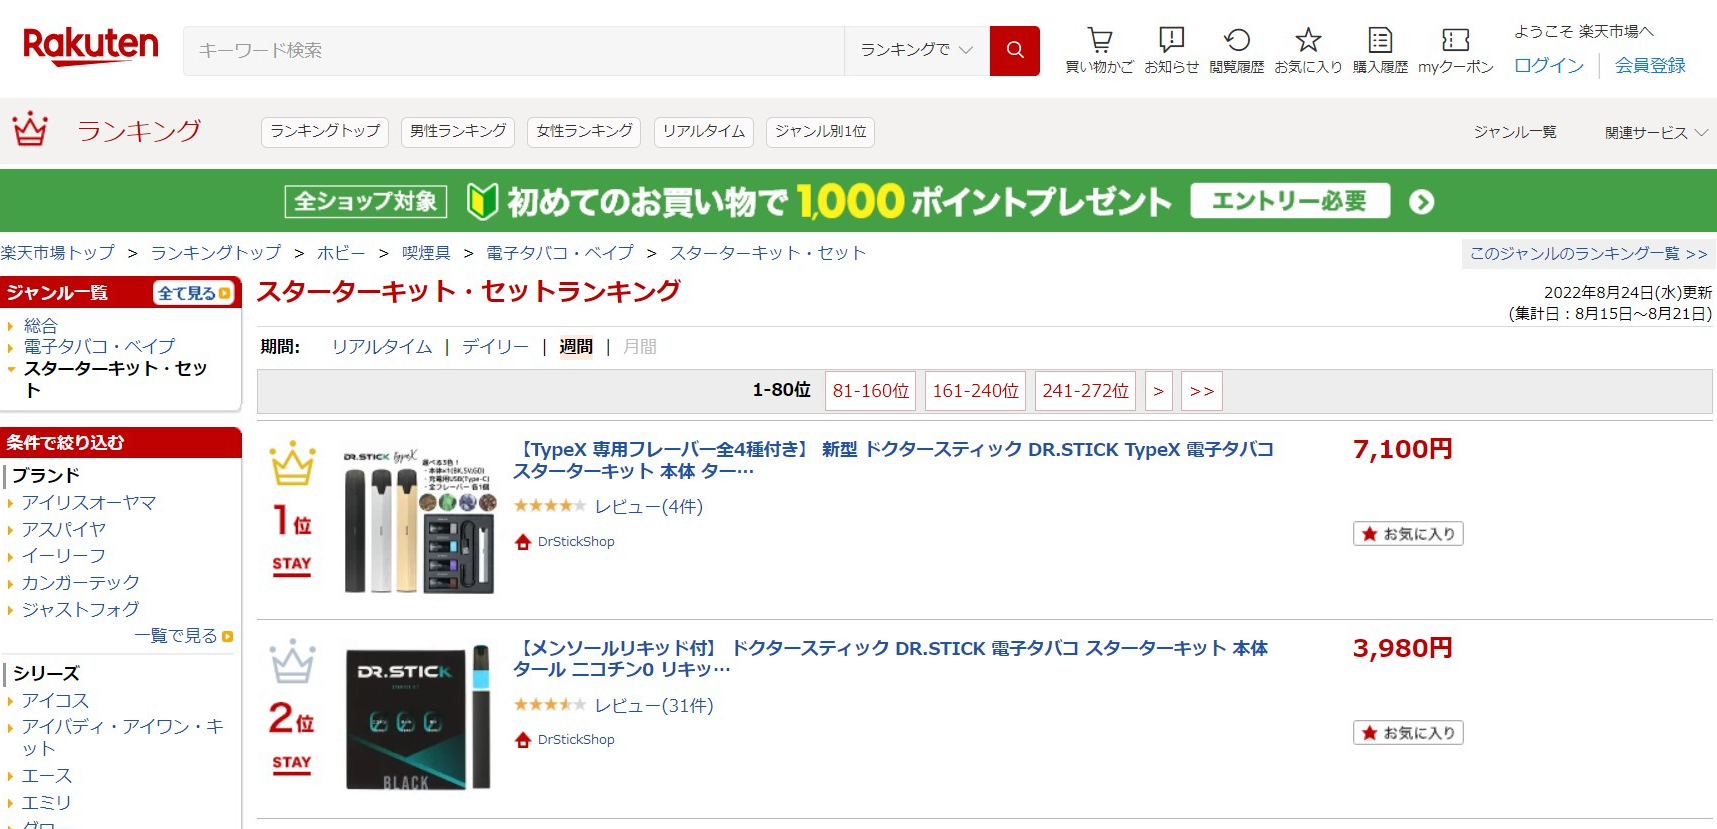Click the double-arrow last-page button
This screenshot has width=1717, height=829.
pos(1202,391)
